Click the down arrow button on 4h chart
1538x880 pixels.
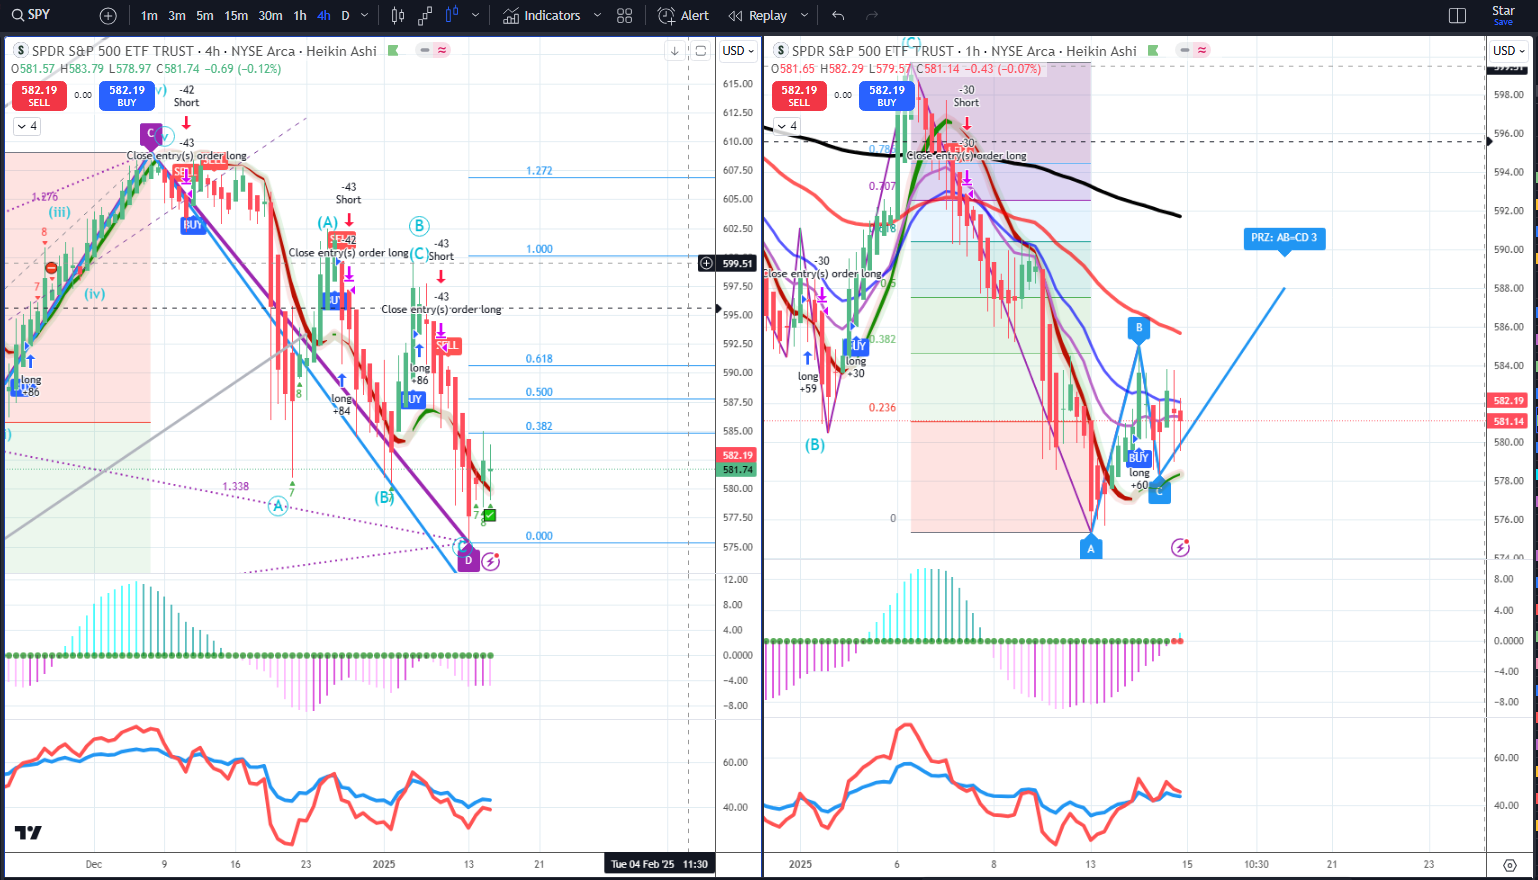tap(675, 51)
